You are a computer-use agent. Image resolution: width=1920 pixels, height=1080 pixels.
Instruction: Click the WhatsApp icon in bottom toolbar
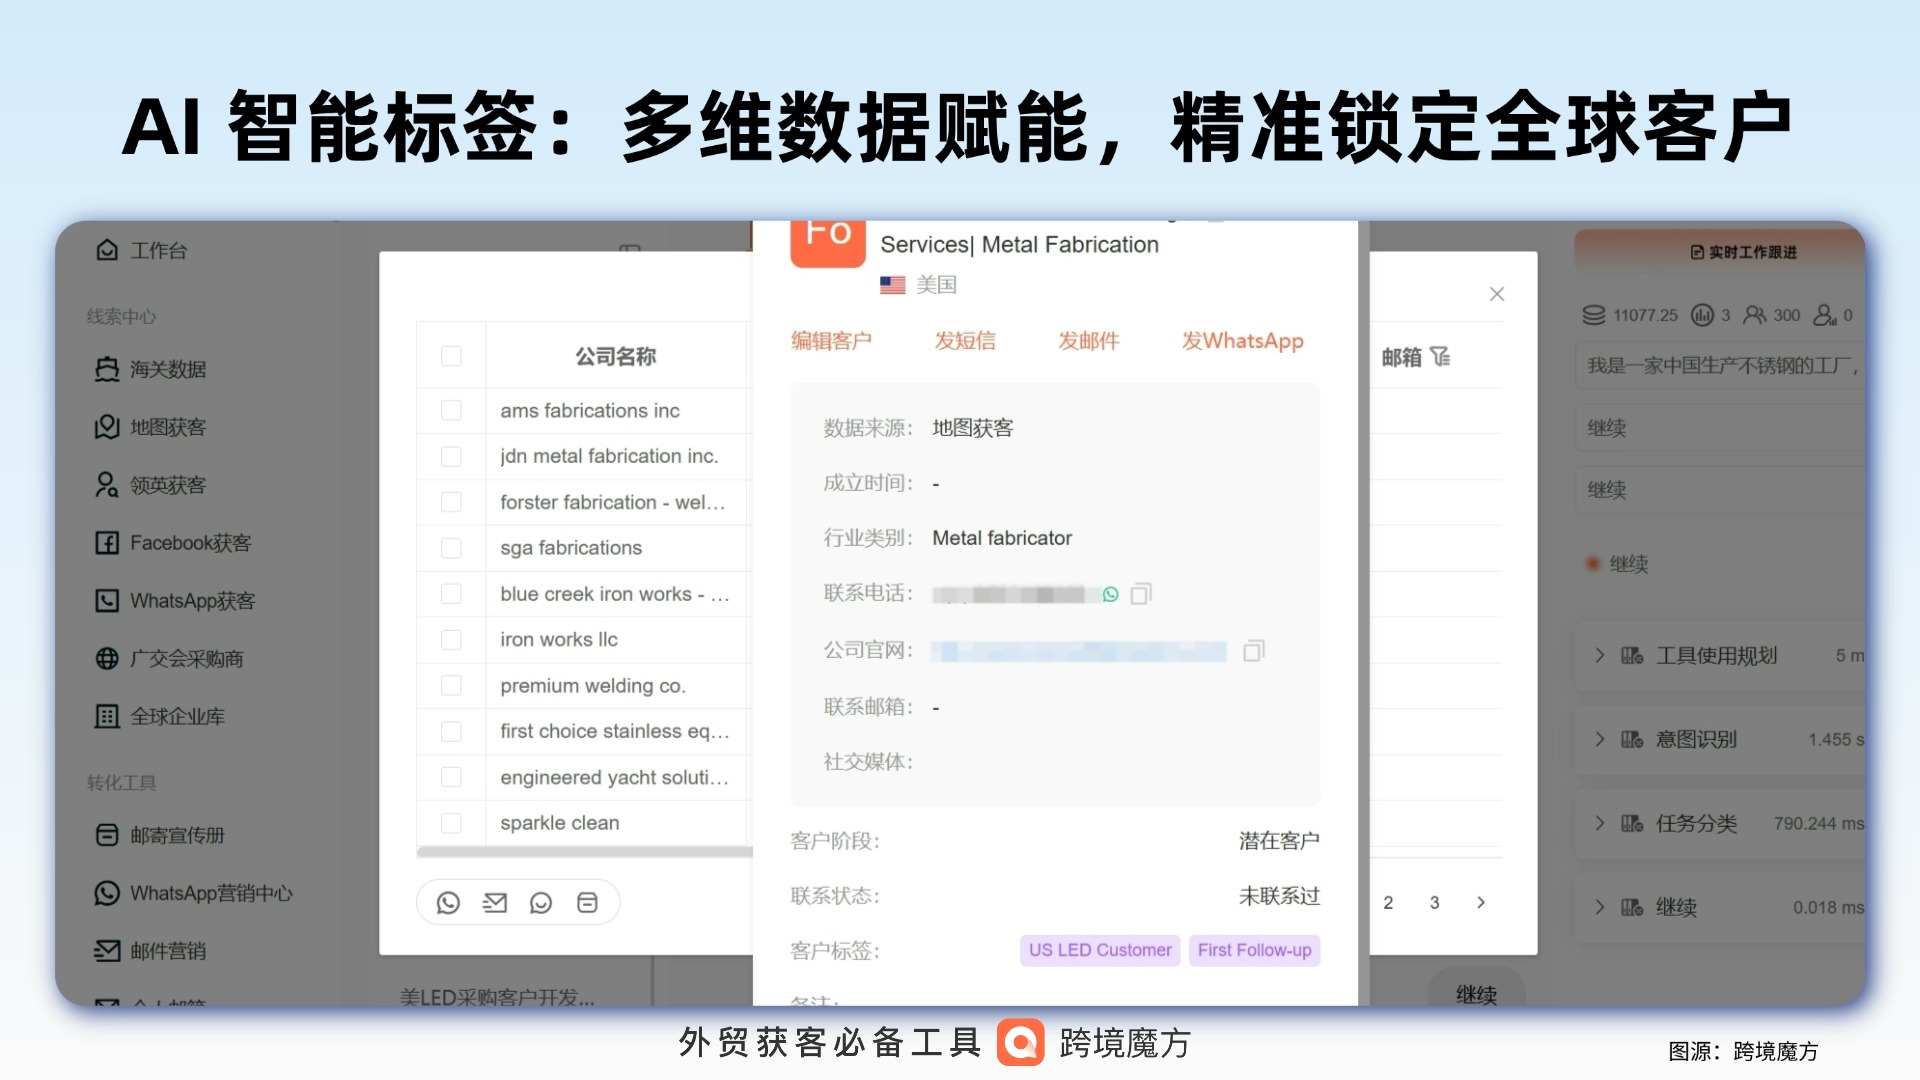(x=448, y=903)
